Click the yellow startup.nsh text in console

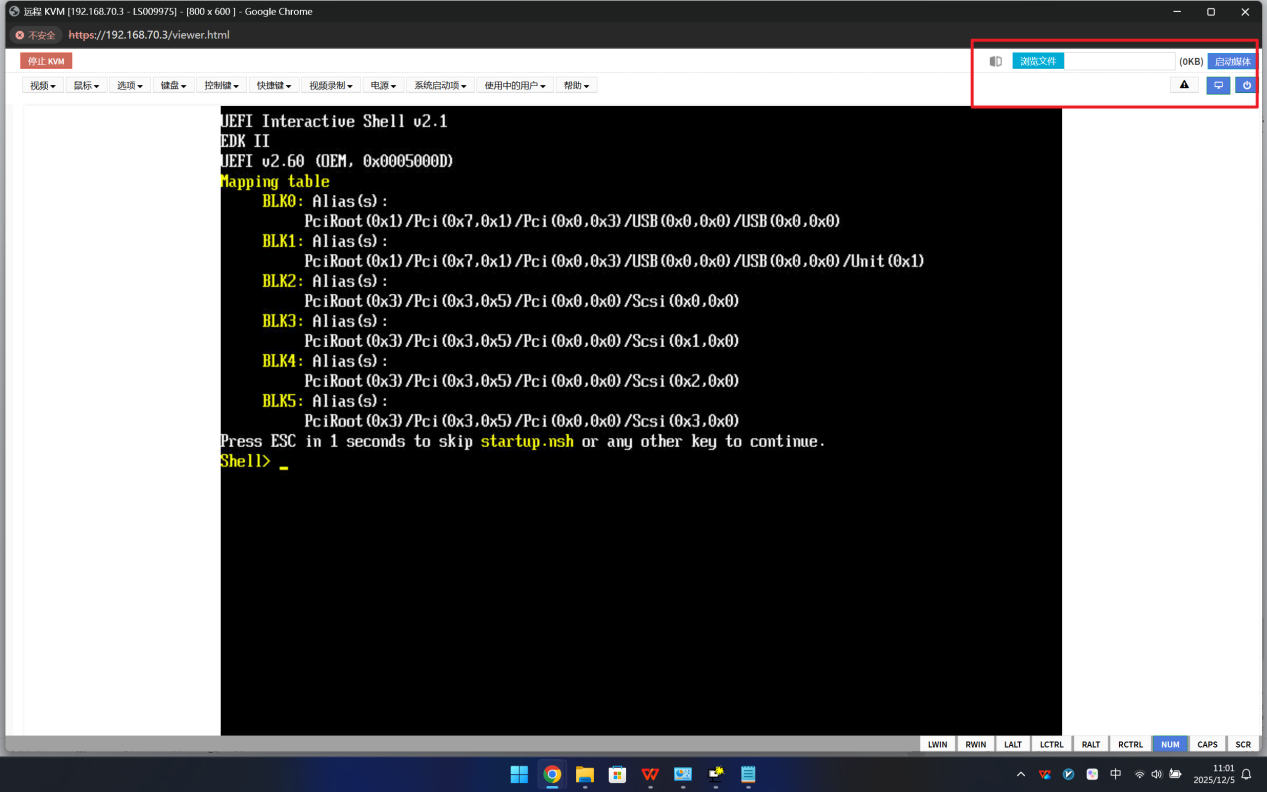pos(527,441)
